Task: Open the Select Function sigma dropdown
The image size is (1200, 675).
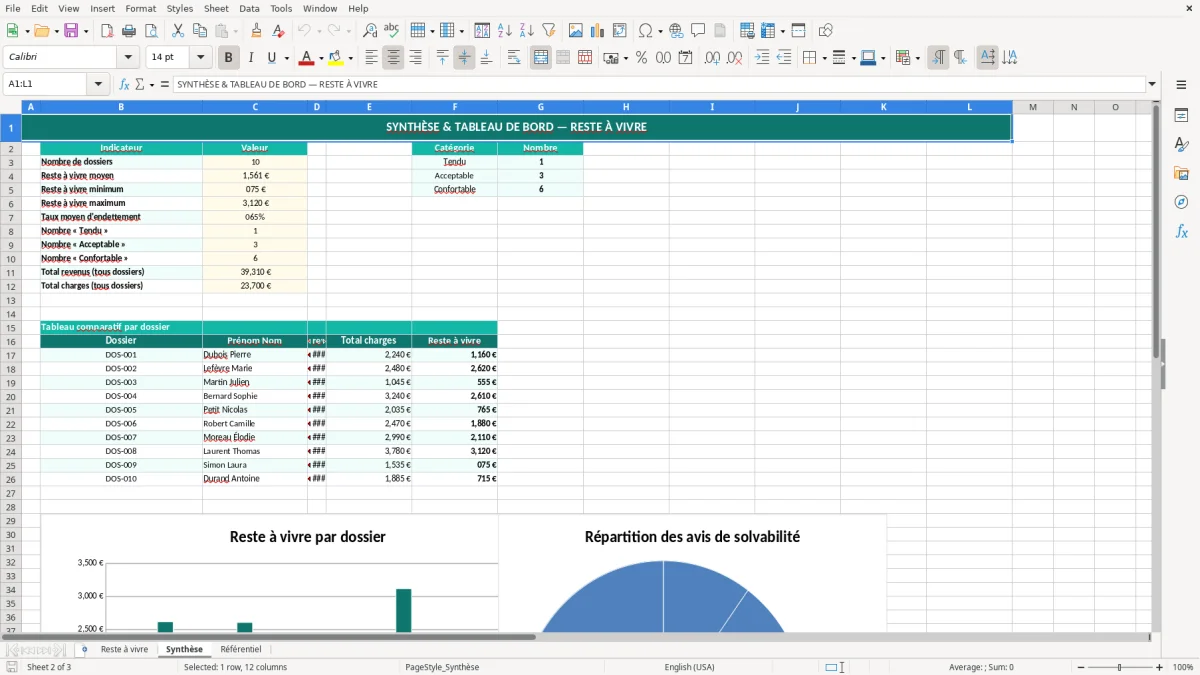Action: 152,85
